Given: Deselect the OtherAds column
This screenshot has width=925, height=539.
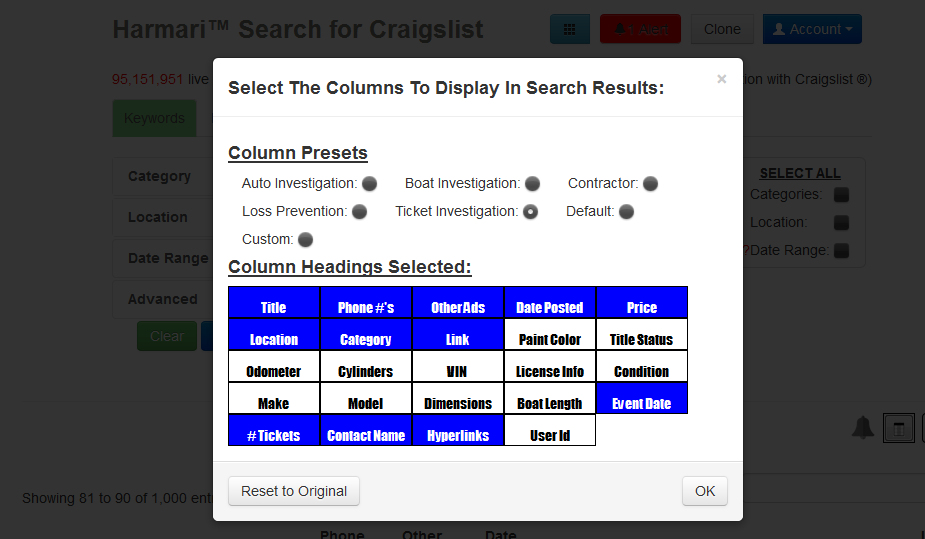Looking at the screenshot, I should (x=458, y=303).
